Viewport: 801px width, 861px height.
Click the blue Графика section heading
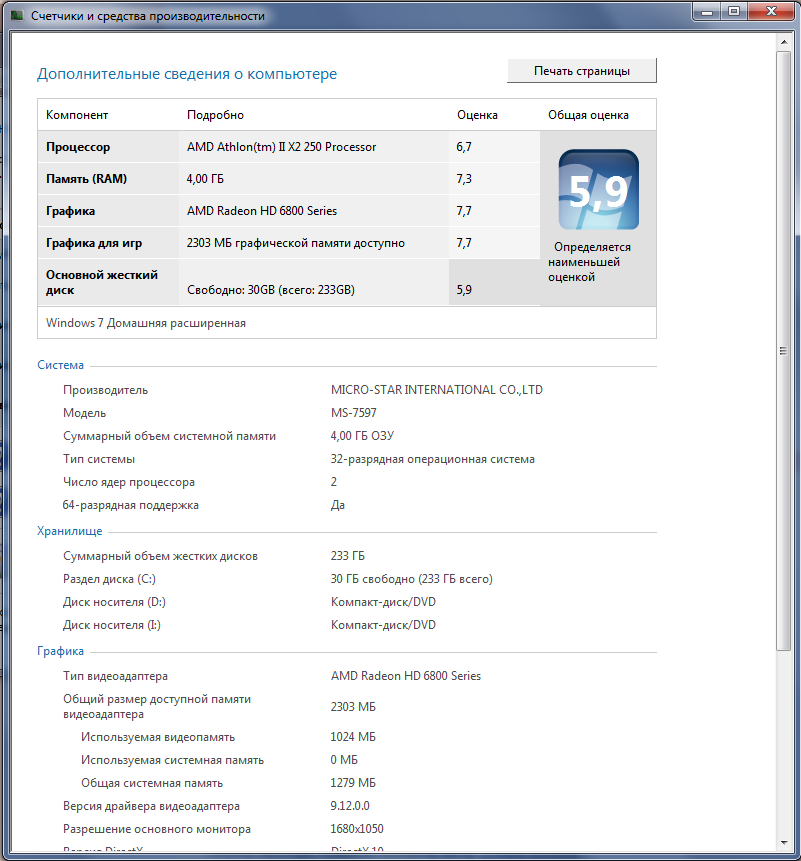pyautogui.click(x=60, y=651)
